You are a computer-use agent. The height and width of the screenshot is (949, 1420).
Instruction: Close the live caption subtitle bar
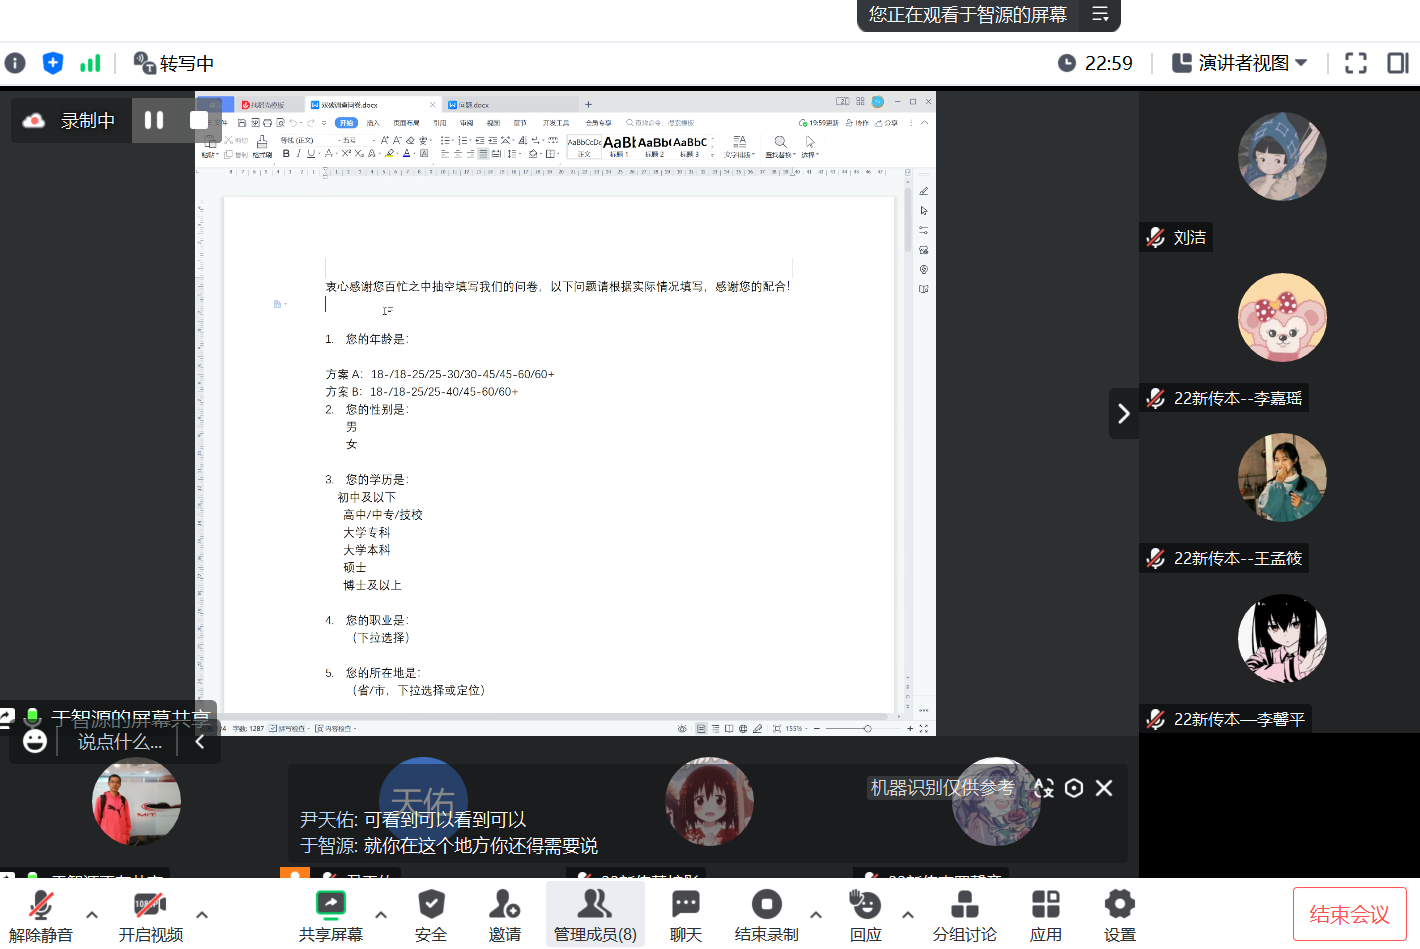(1104, 788)
